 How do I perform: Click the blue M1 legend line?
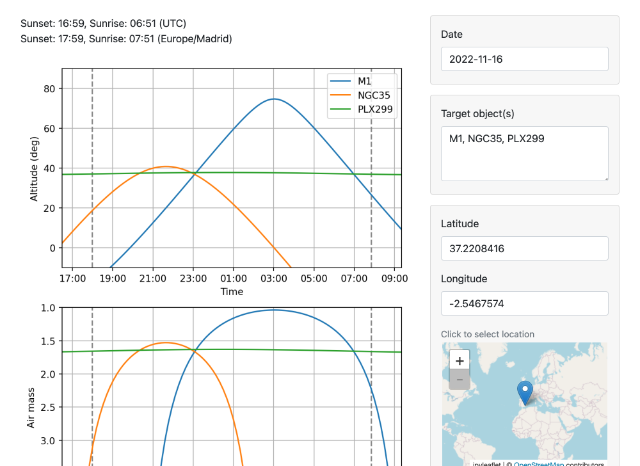pyautogui.click(x=341, y=80)
